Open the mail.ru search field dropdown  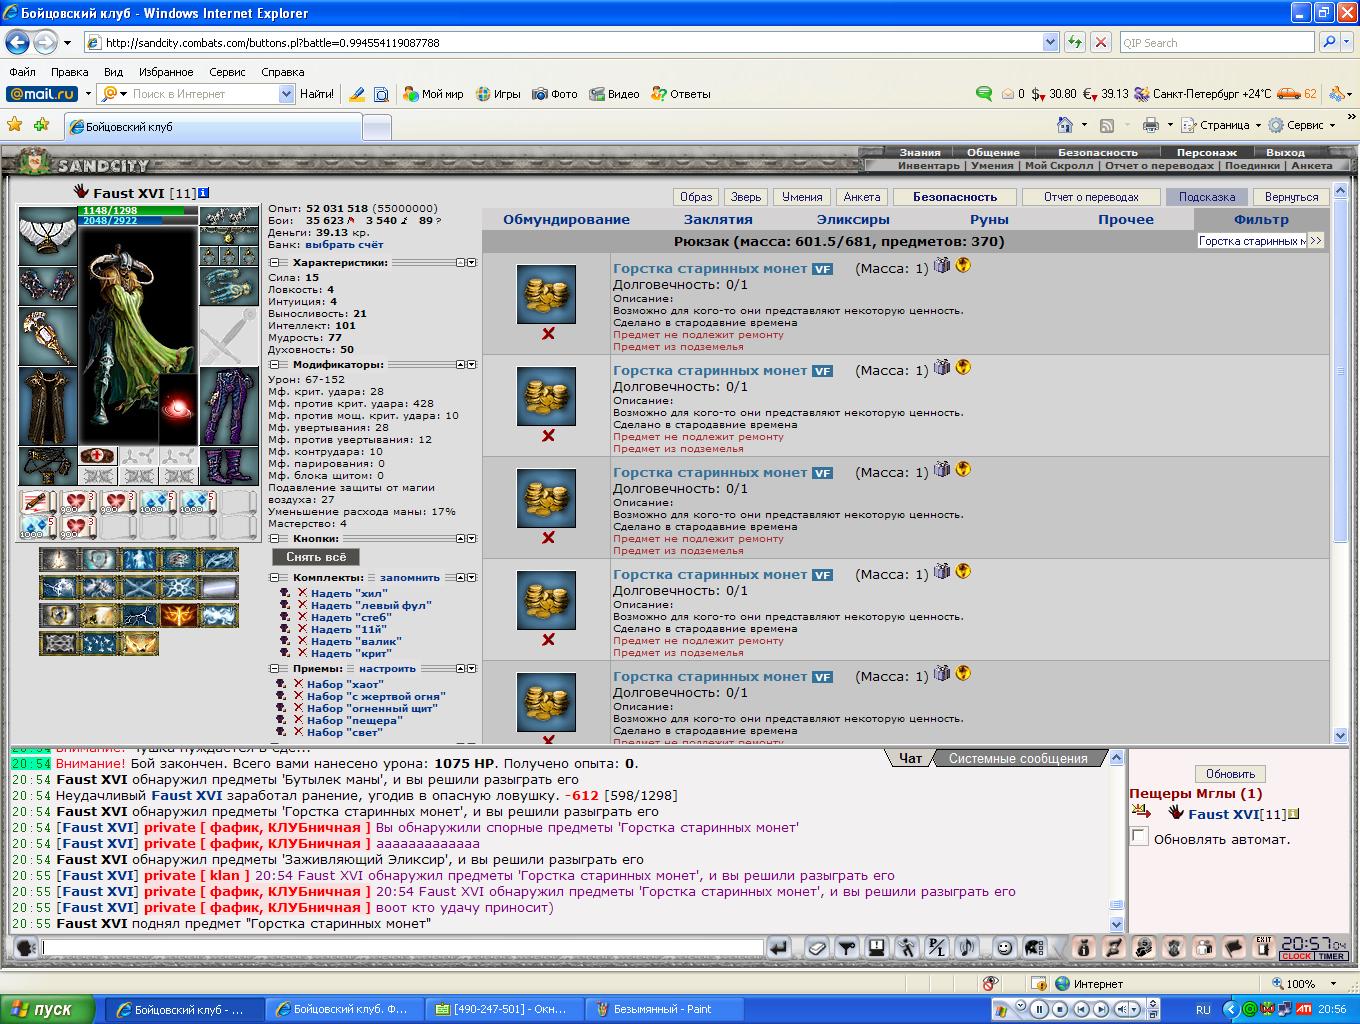click(287, 94)
